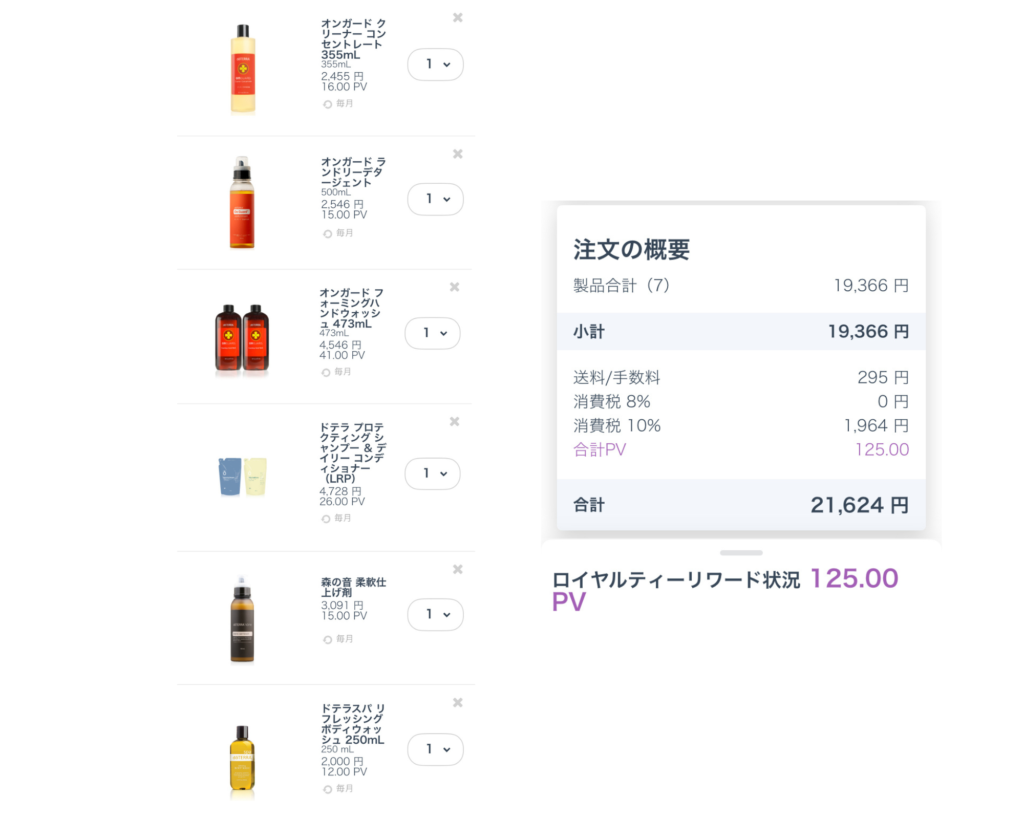Click the drag handle above ロイヤルティーリワード状況
This screenshot has height=819, width=1024.
pos(741,552)
